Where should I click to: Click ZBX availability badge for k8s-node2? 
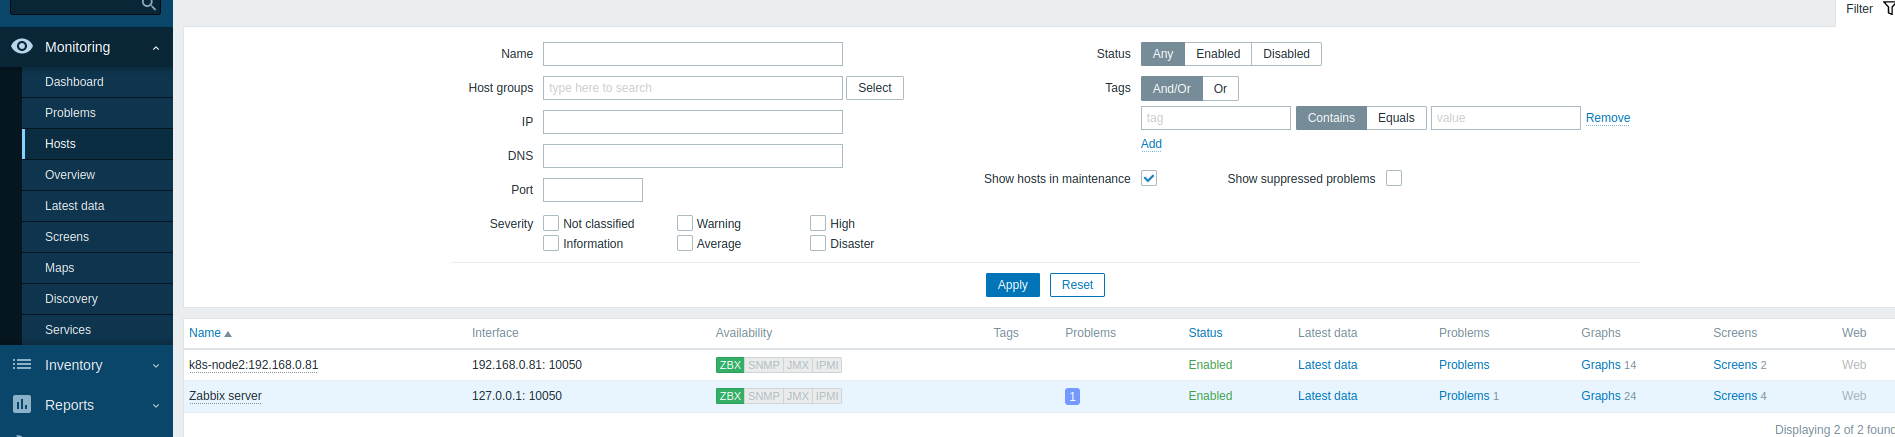(x=730, y=365)
